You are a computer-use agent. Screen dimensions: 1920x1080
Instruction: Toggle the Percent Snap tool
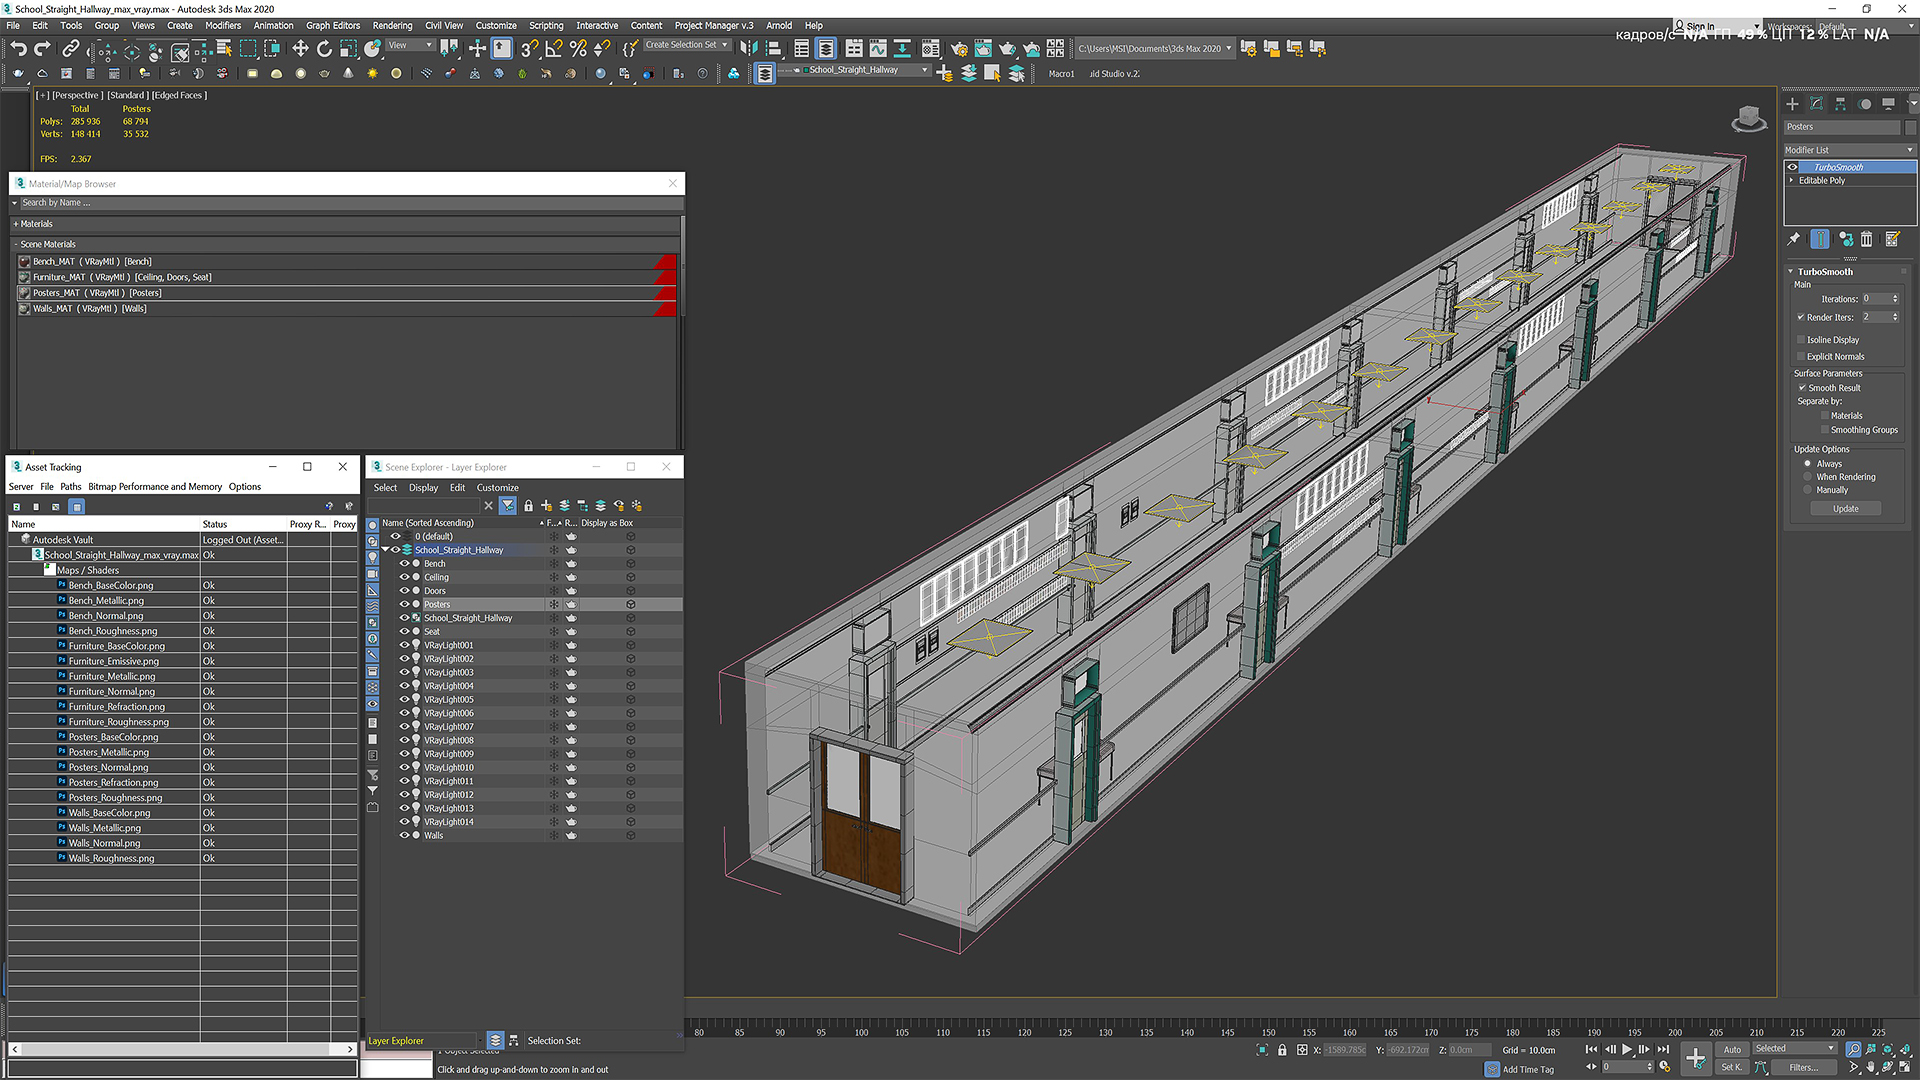coord(578,48)
